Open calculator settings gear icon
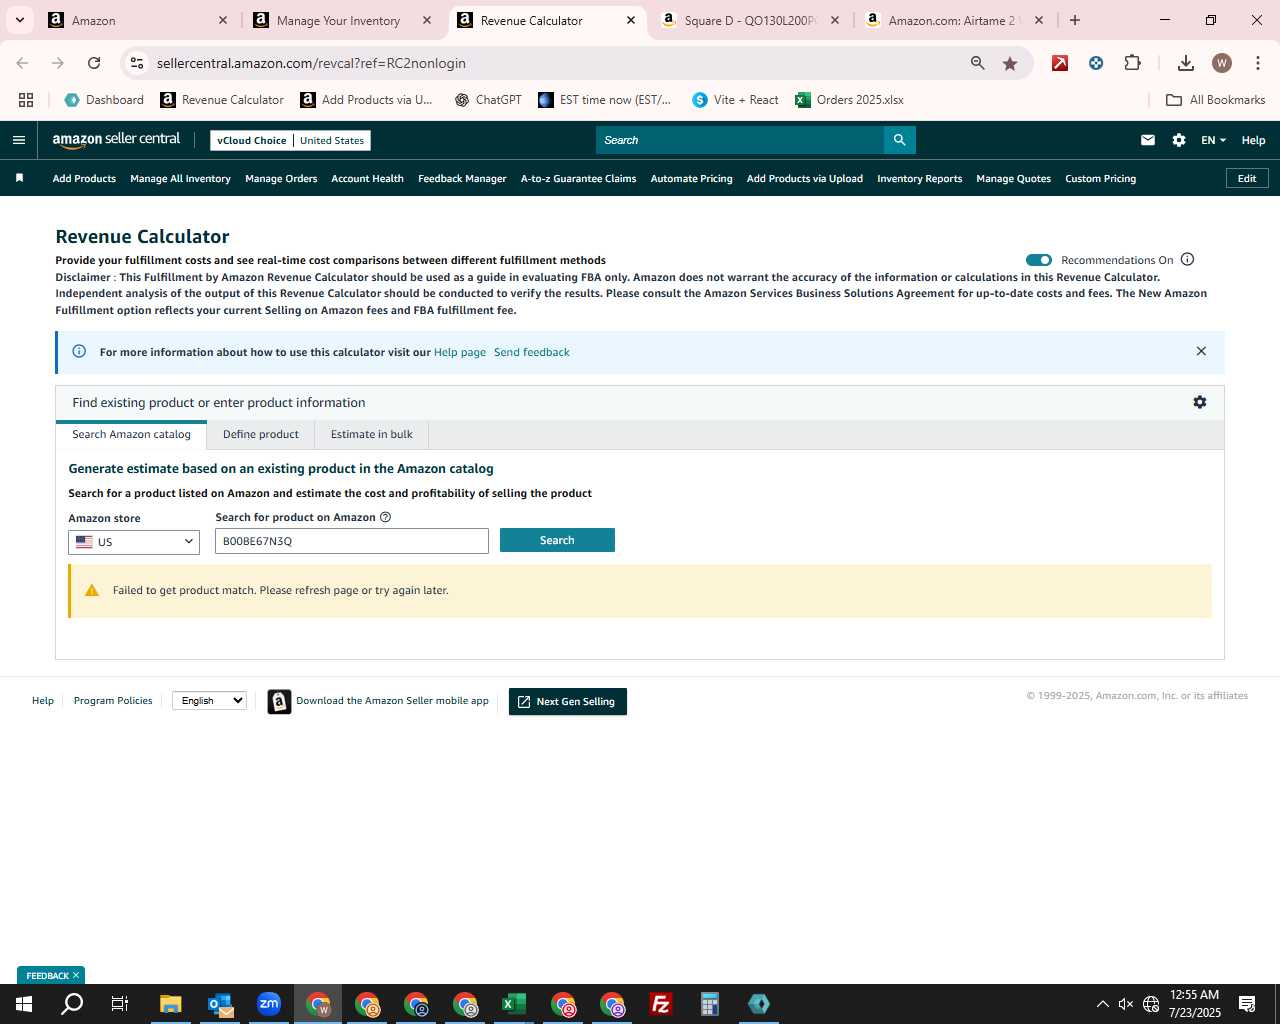The width and height of the screenshot is (1280, 1024). coord(1200,402)
